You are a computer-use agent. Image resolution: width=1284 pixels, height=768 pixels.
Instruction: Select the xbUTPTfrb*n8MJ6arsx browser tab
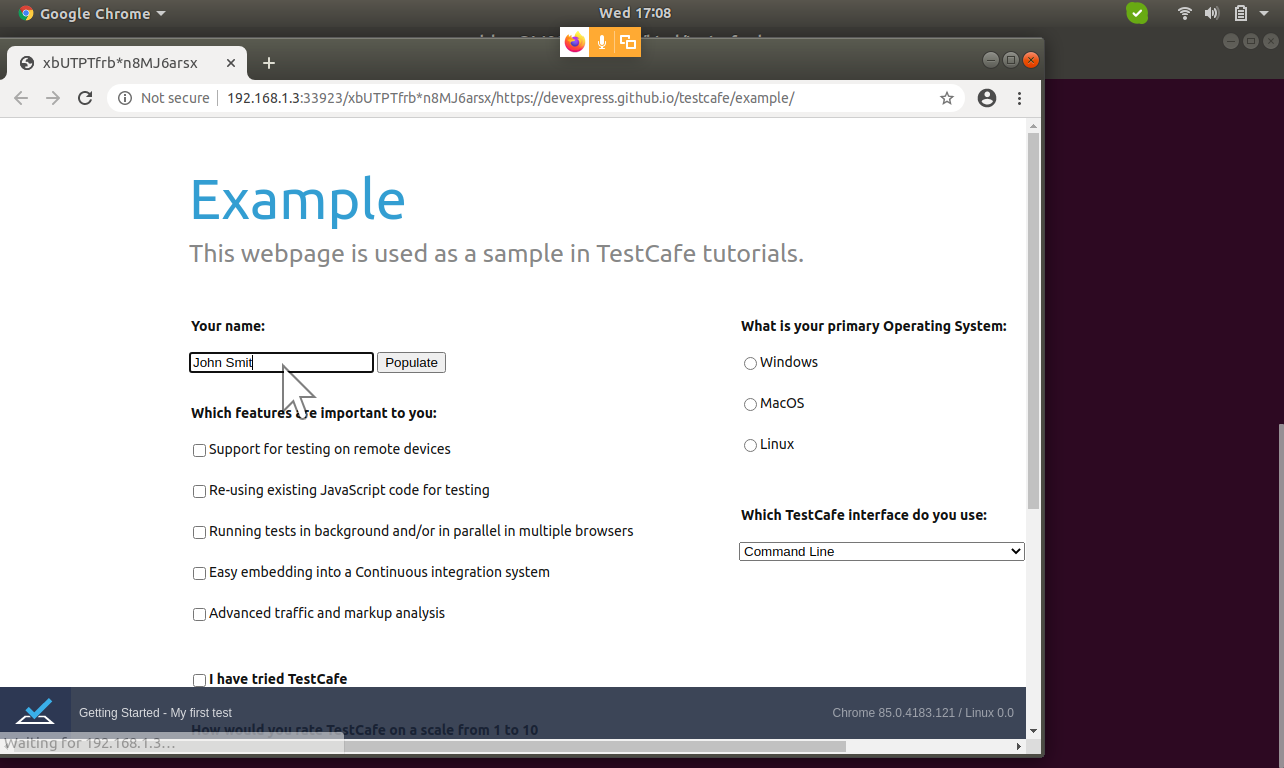pyautogui.click(x=127, y=63)
